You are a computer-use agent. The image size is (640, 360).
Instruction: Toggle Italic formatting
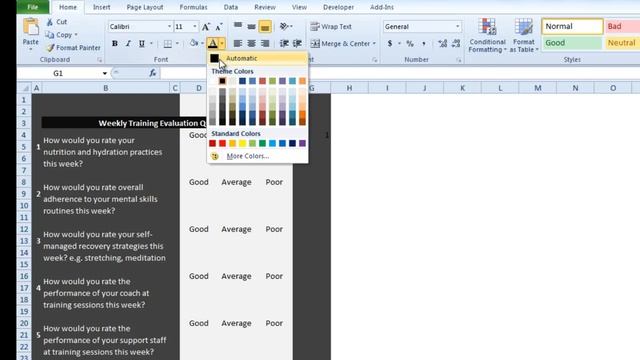[x=128, y=44]
